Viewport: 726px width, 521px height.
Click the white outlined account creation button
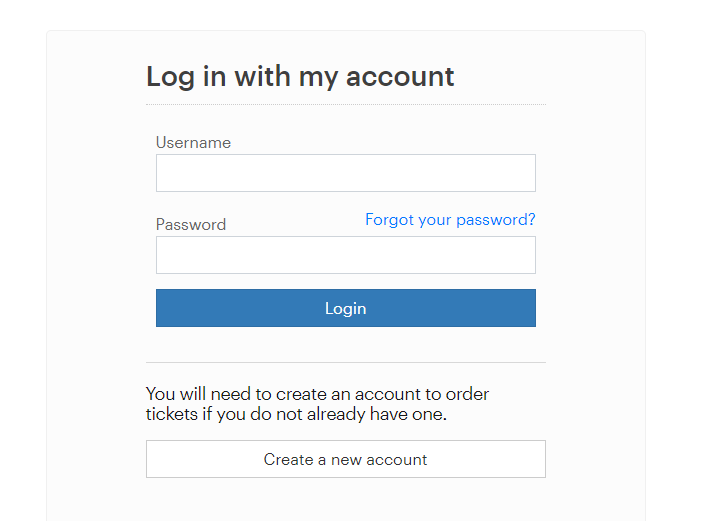pyautogui.click(x=345, y=460)
